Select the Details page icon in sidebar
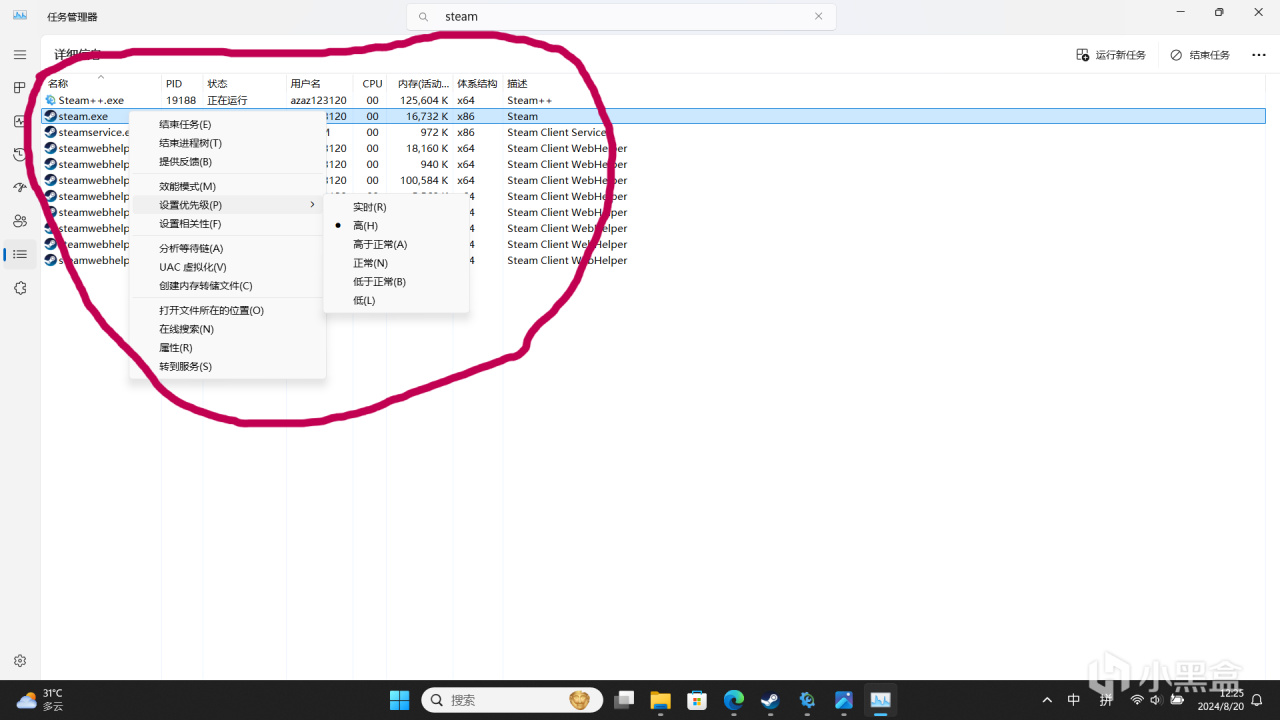Image resolution: width=1280 pixels, height=720 pixels. pos(20,254)
